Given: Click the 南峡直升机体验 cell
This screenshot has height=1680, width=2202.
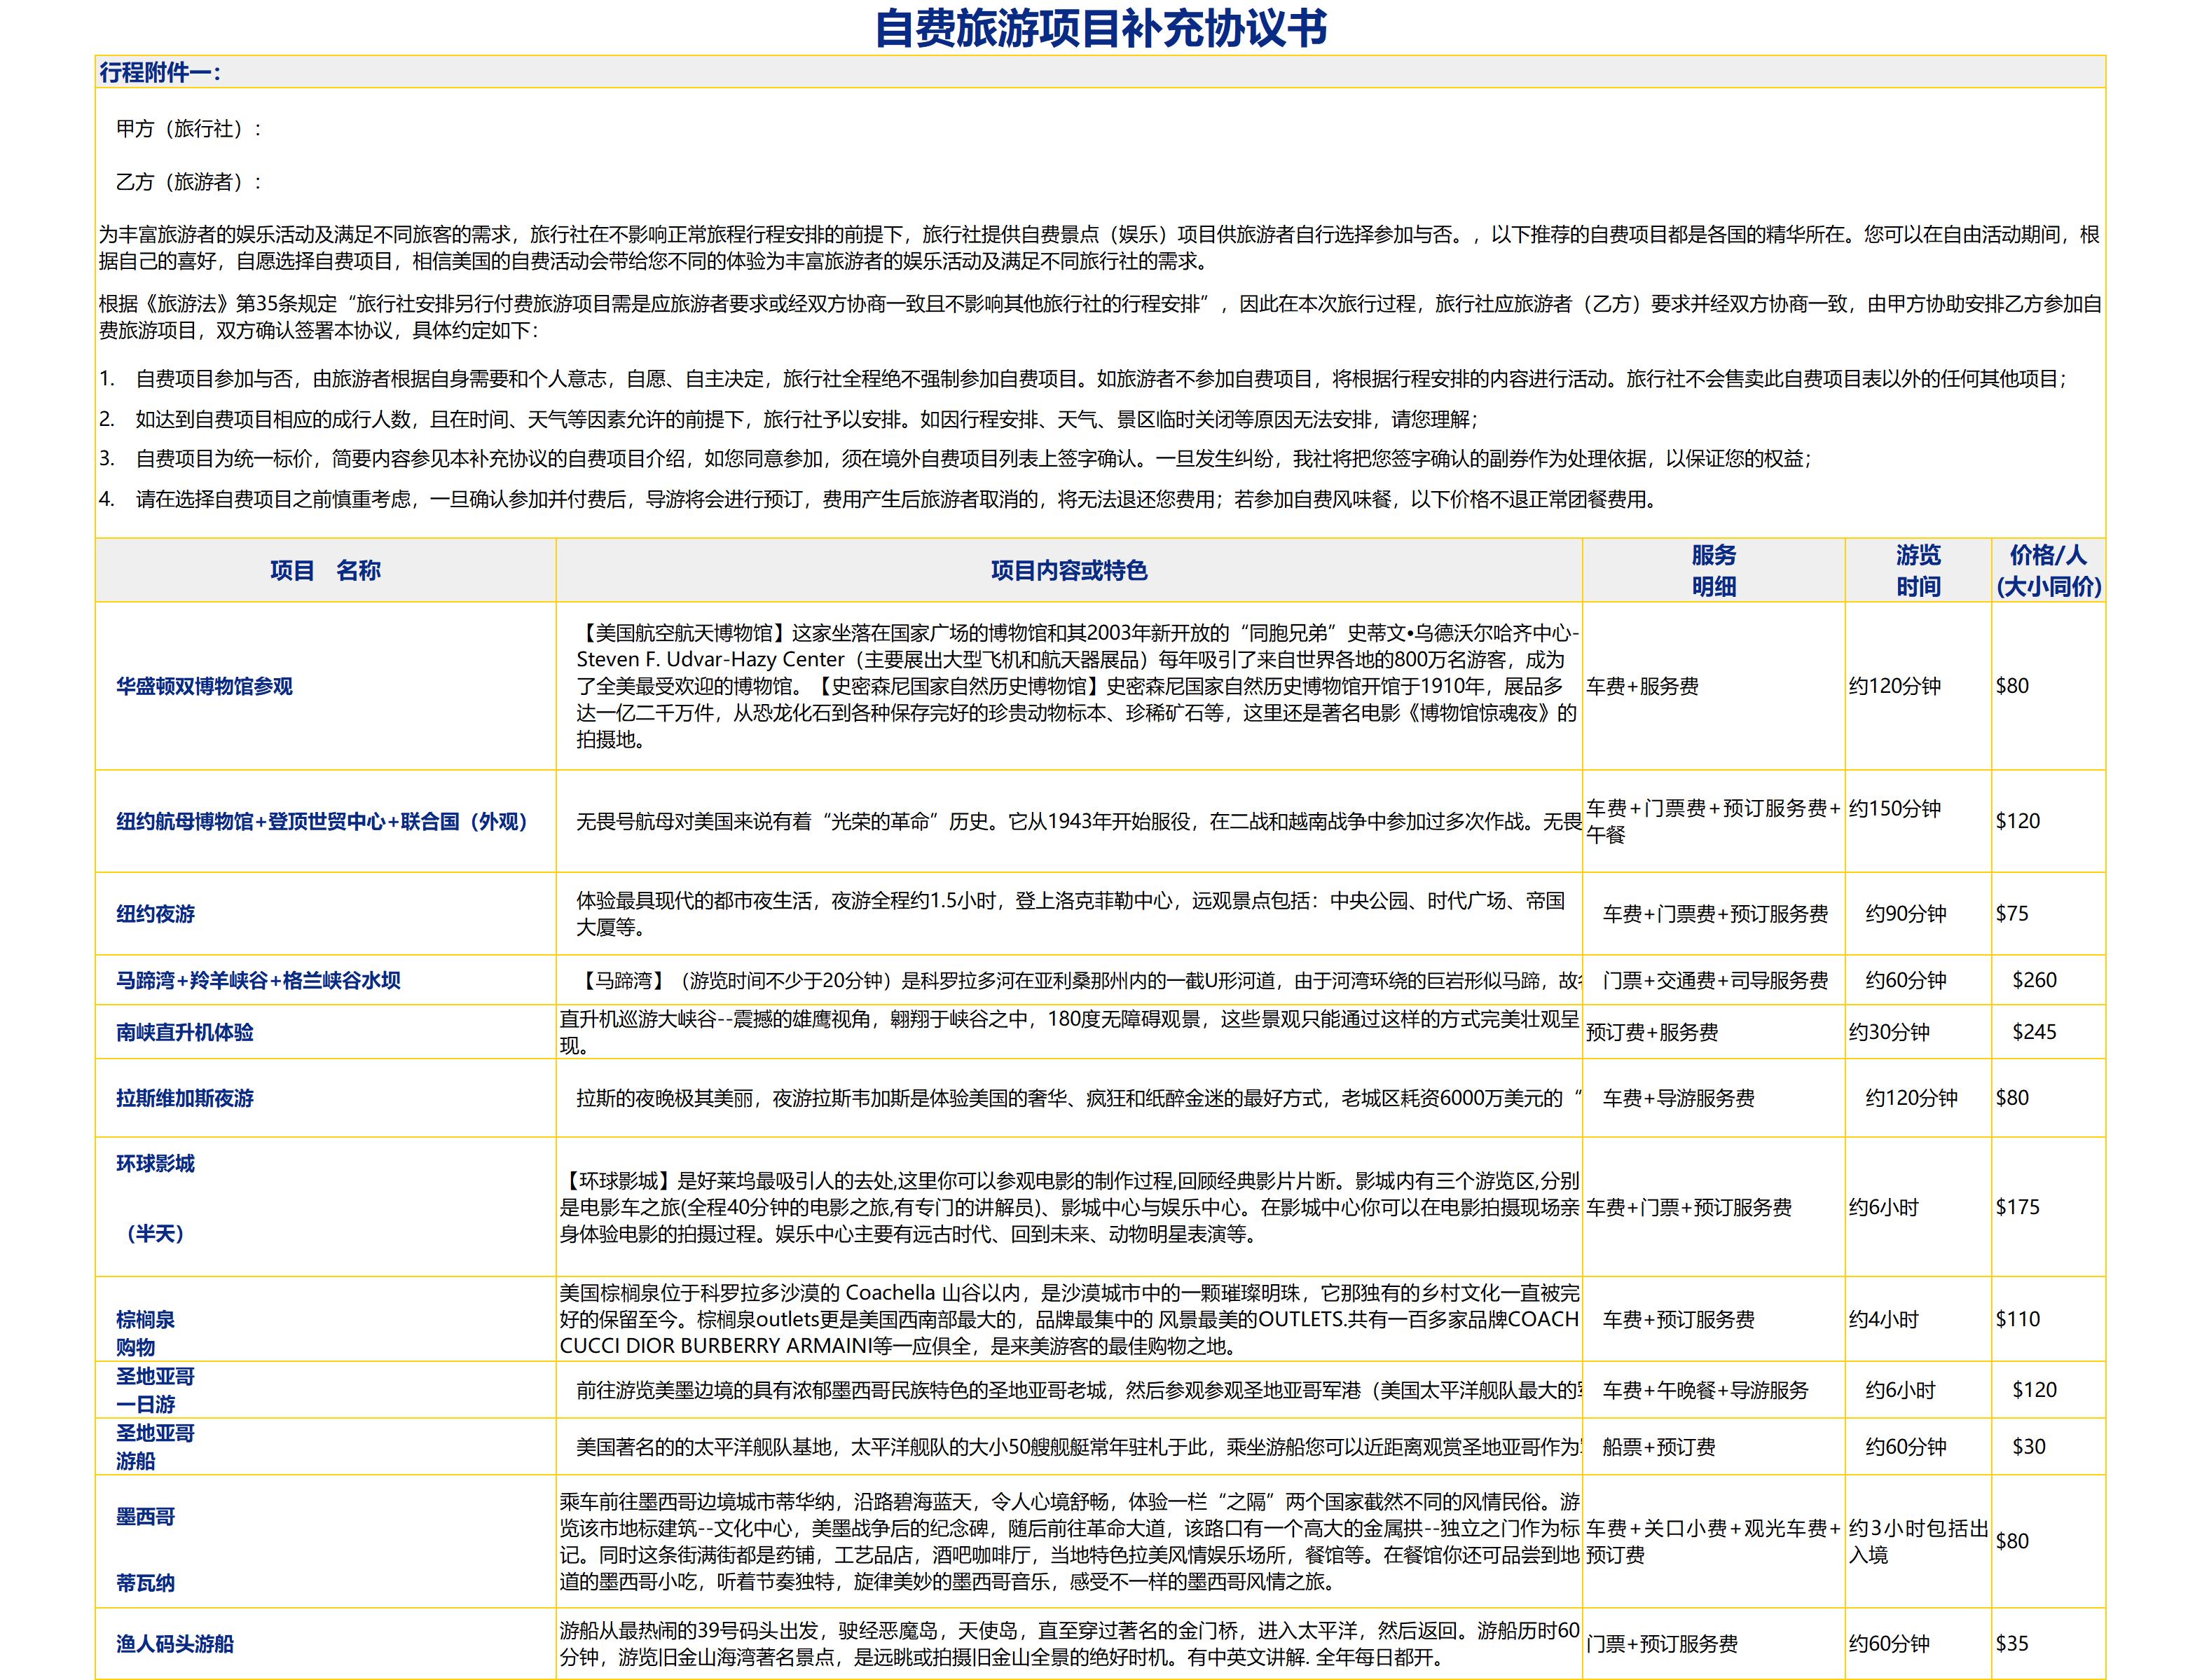Looking at the screenshot, I should point(325,1032).
